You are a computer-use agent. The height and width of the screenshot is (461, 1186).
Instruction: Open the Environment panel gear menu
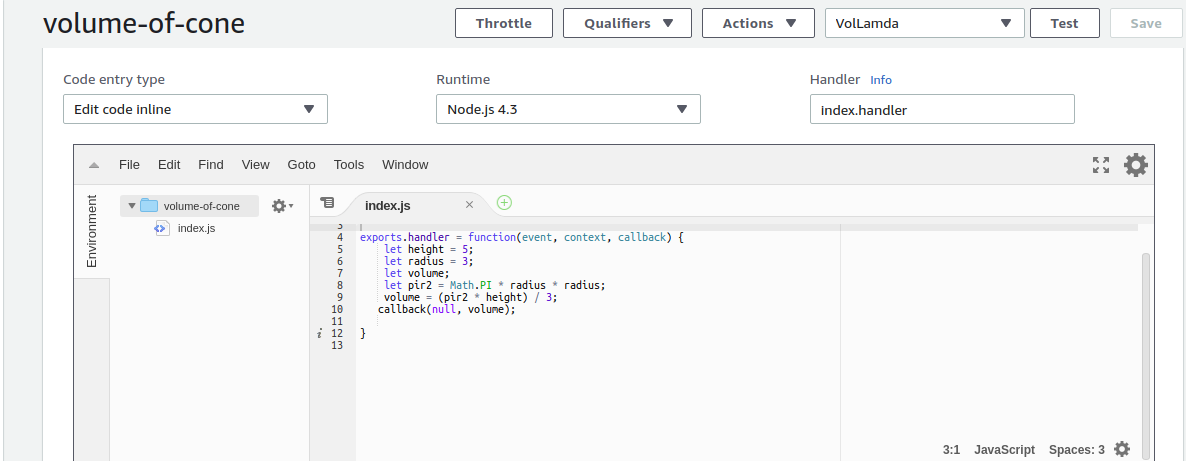pos(282,206)
